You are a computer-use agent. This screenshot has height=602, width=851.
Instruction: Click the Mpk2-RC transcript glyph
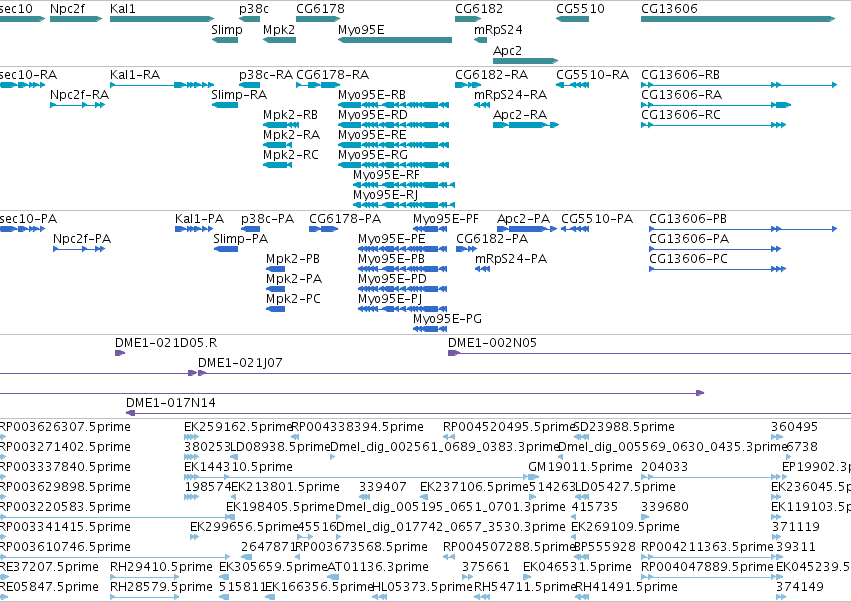277,165
